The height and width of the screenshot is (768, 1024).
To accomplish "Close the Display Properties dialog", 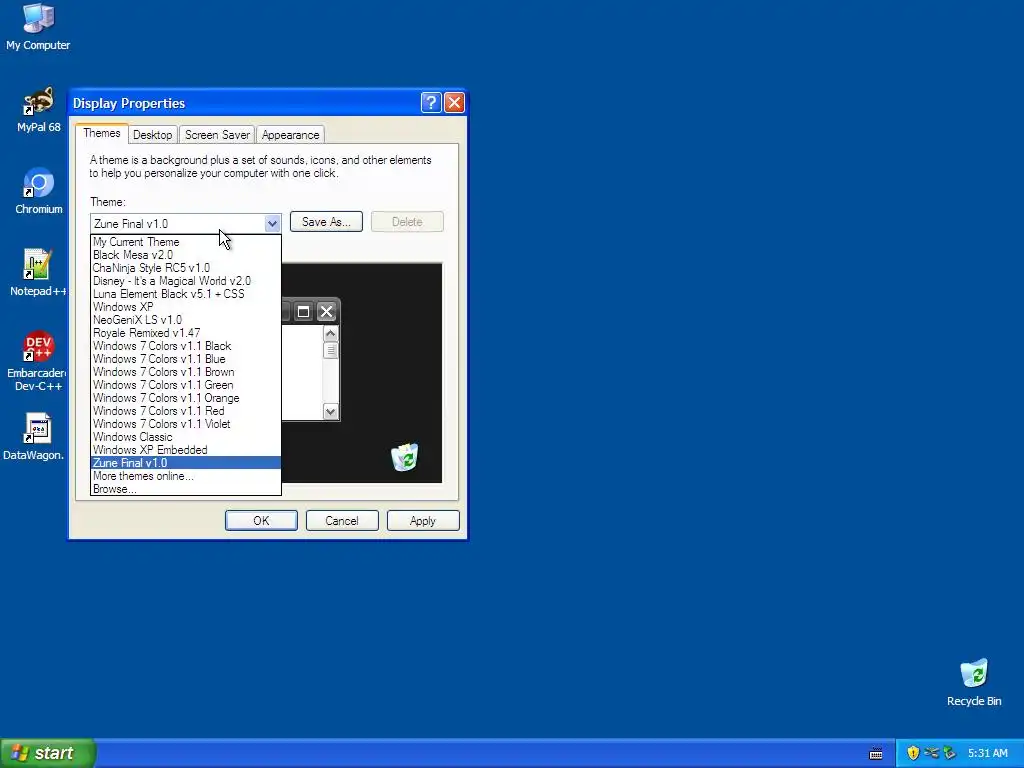I will click(454, 103).
